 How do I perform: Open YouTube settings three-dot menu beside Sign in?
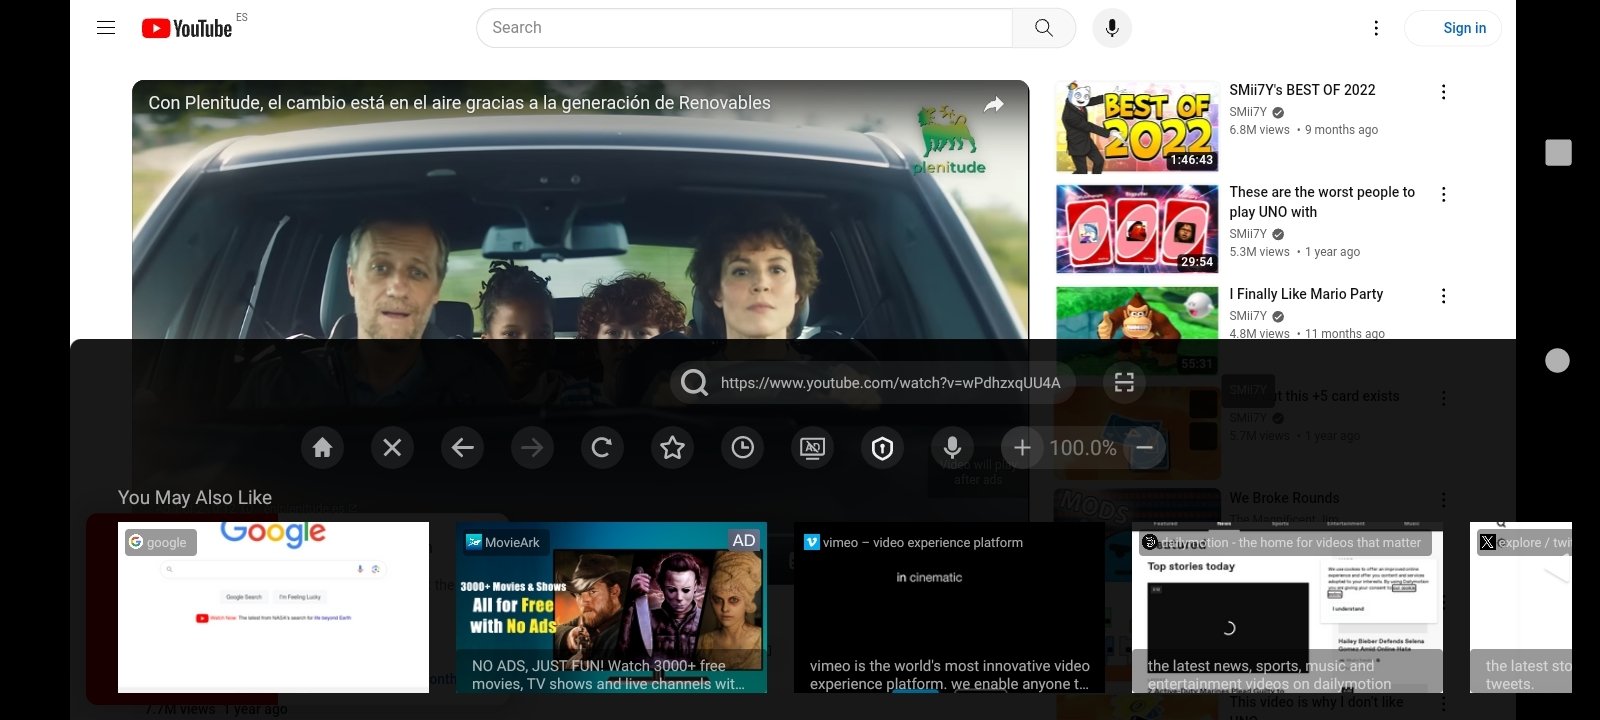(1376, 28)
